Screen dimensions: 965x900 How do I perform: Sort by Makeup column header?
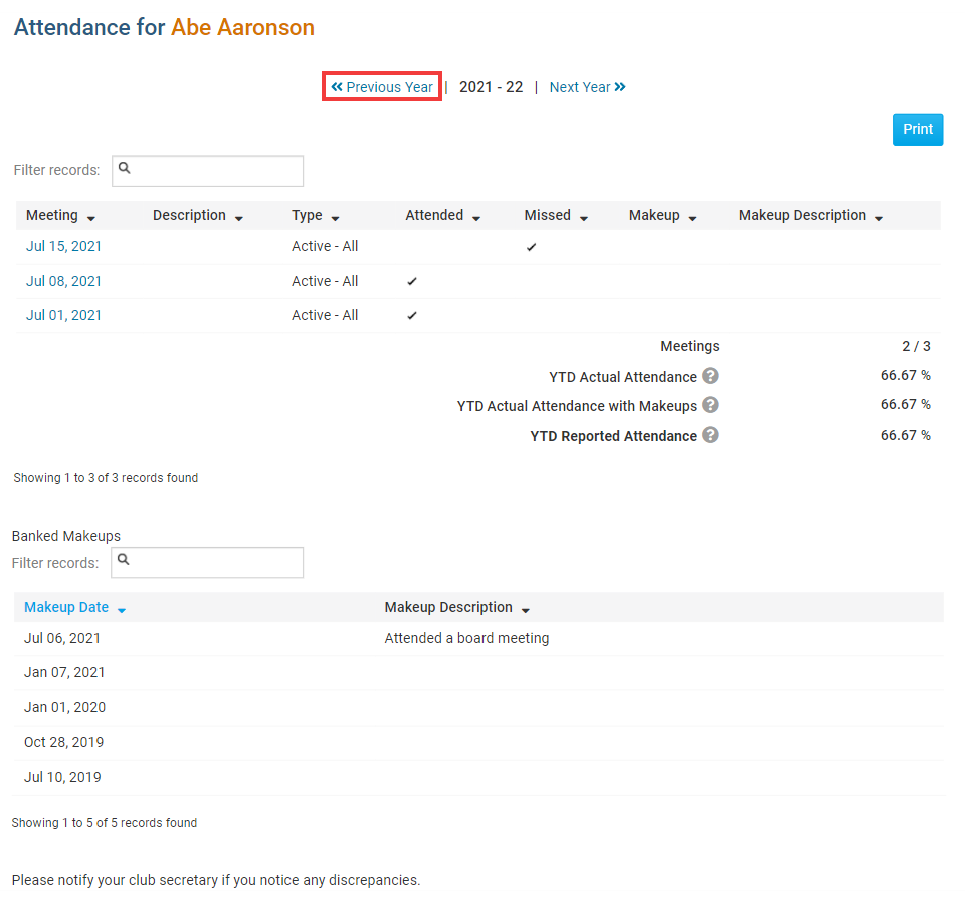(692, 217)
